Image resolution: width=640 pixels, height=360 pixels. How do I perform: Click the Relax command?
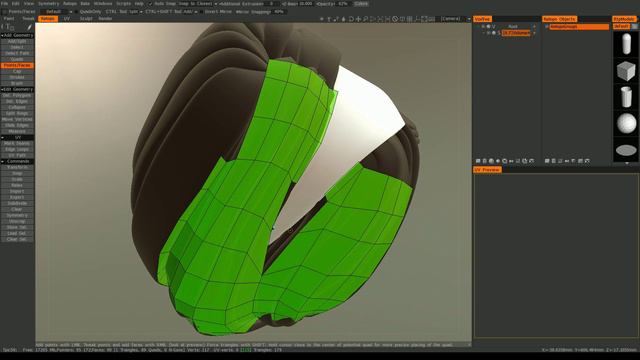(17, 185)
